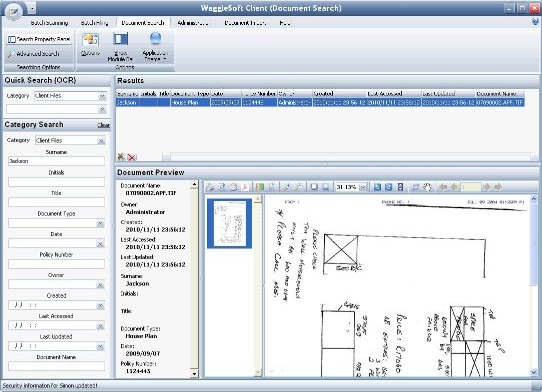
Task: Open the Quick Search text dropdown arrow
Action: point(102,110)
